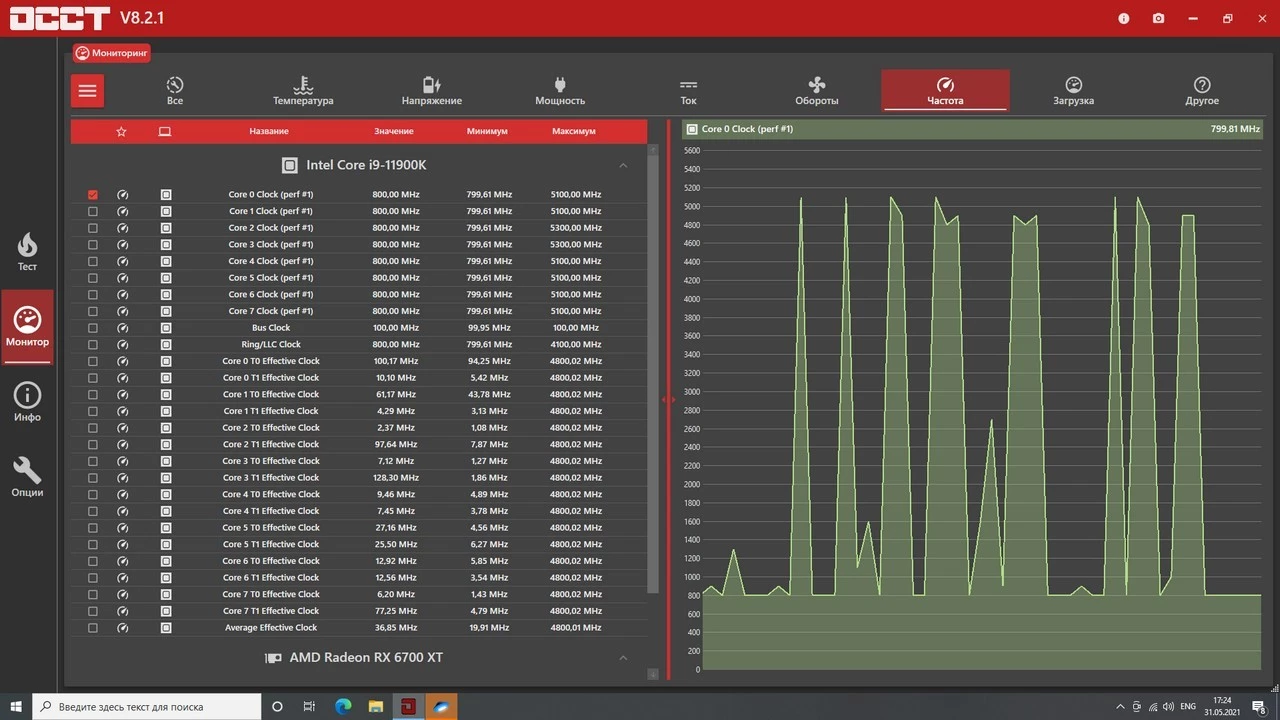1280x720 pixels.
Task: Check the Core 5 Clock checkbox
Action: pos(93,278)
